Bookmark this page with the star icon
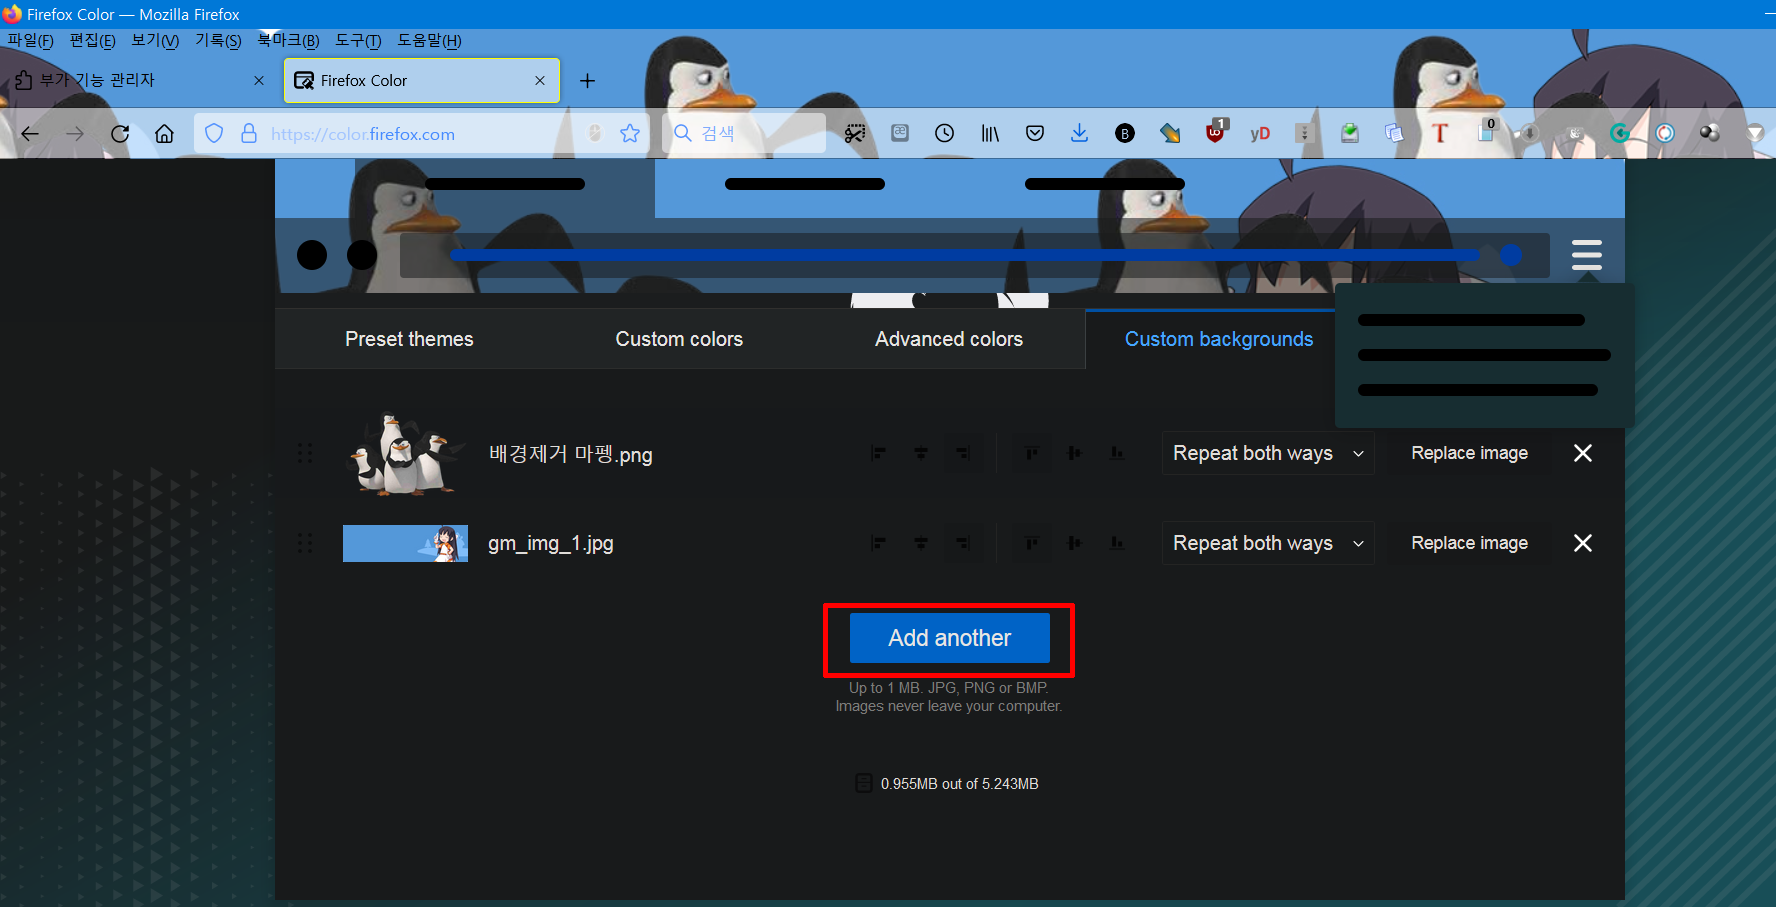1776x907 pixels. [630, 134]
